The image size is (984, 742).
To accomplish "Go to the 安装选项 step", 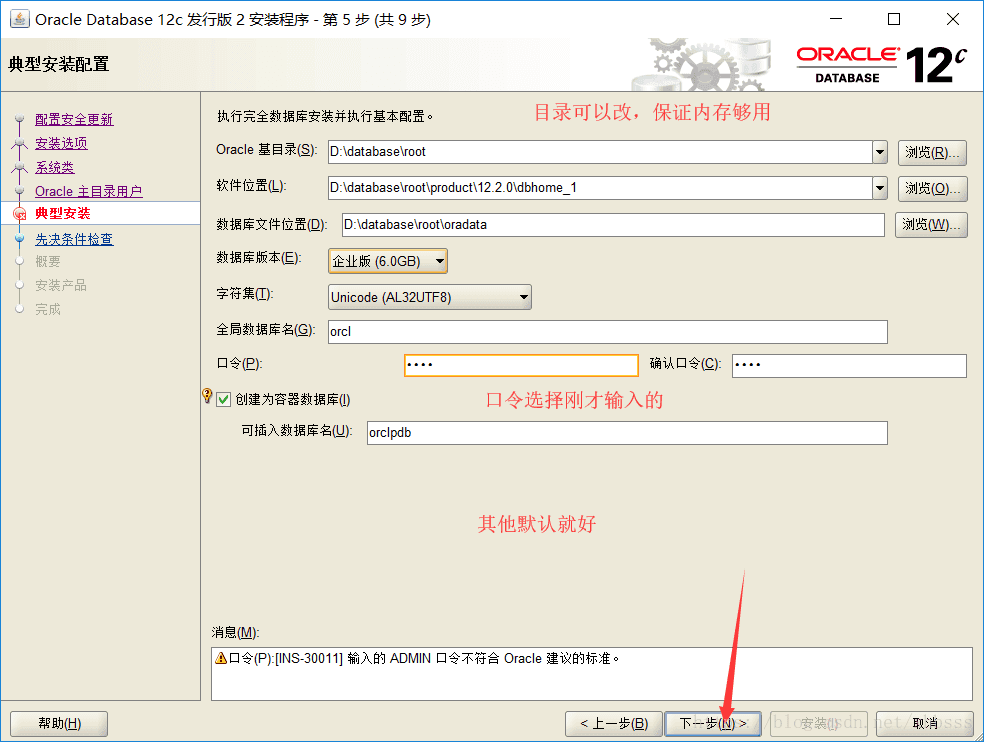I will 62,143.
